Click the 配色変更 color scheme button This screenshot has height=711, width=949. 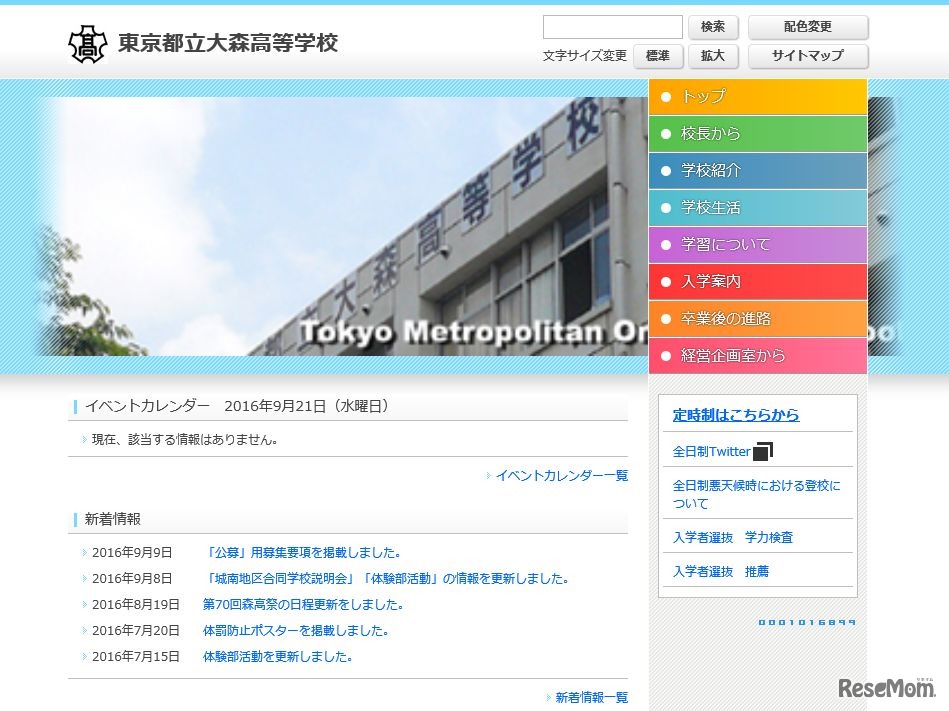(807, 27)
